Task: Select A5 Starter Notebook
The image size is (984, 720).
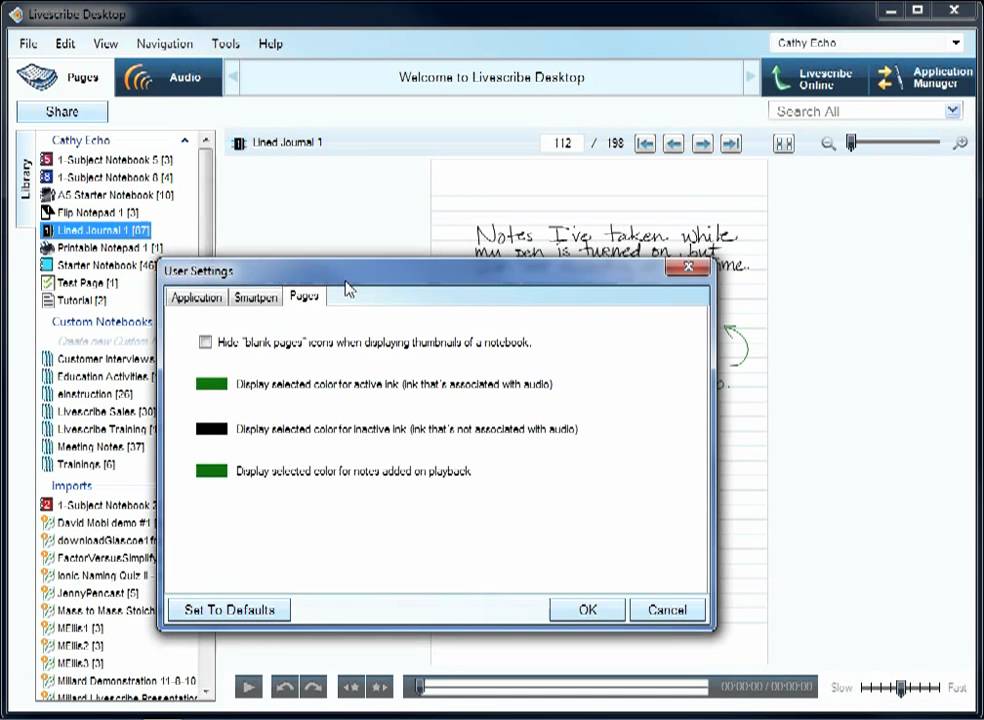Action: point(107,195)
